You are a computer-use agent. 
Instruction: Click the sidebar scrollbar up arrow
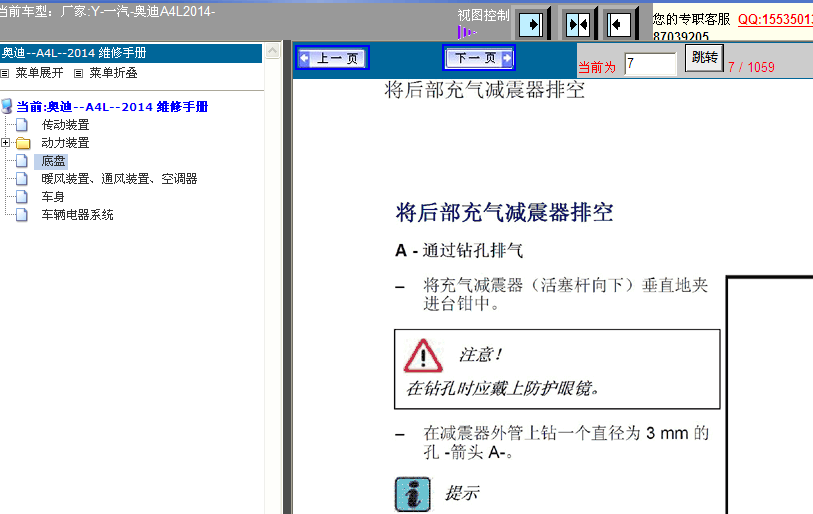[272, 50]
